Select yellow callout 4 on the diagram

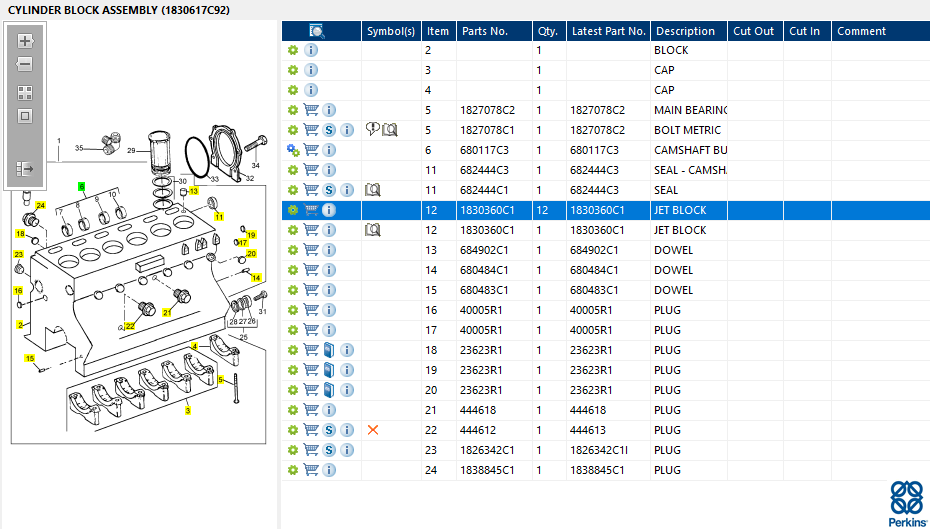coord(194,346)
